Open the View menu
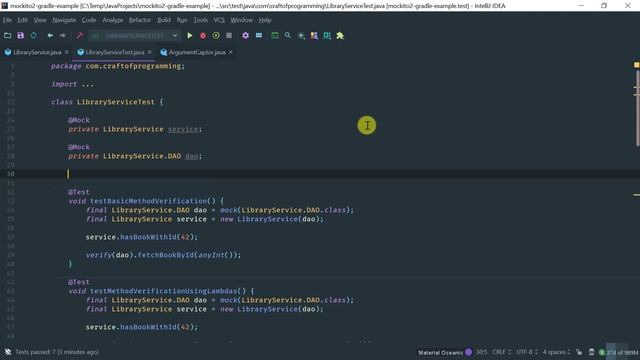The width and height of the screenshot is (640, 360). (x=40, y=20)
